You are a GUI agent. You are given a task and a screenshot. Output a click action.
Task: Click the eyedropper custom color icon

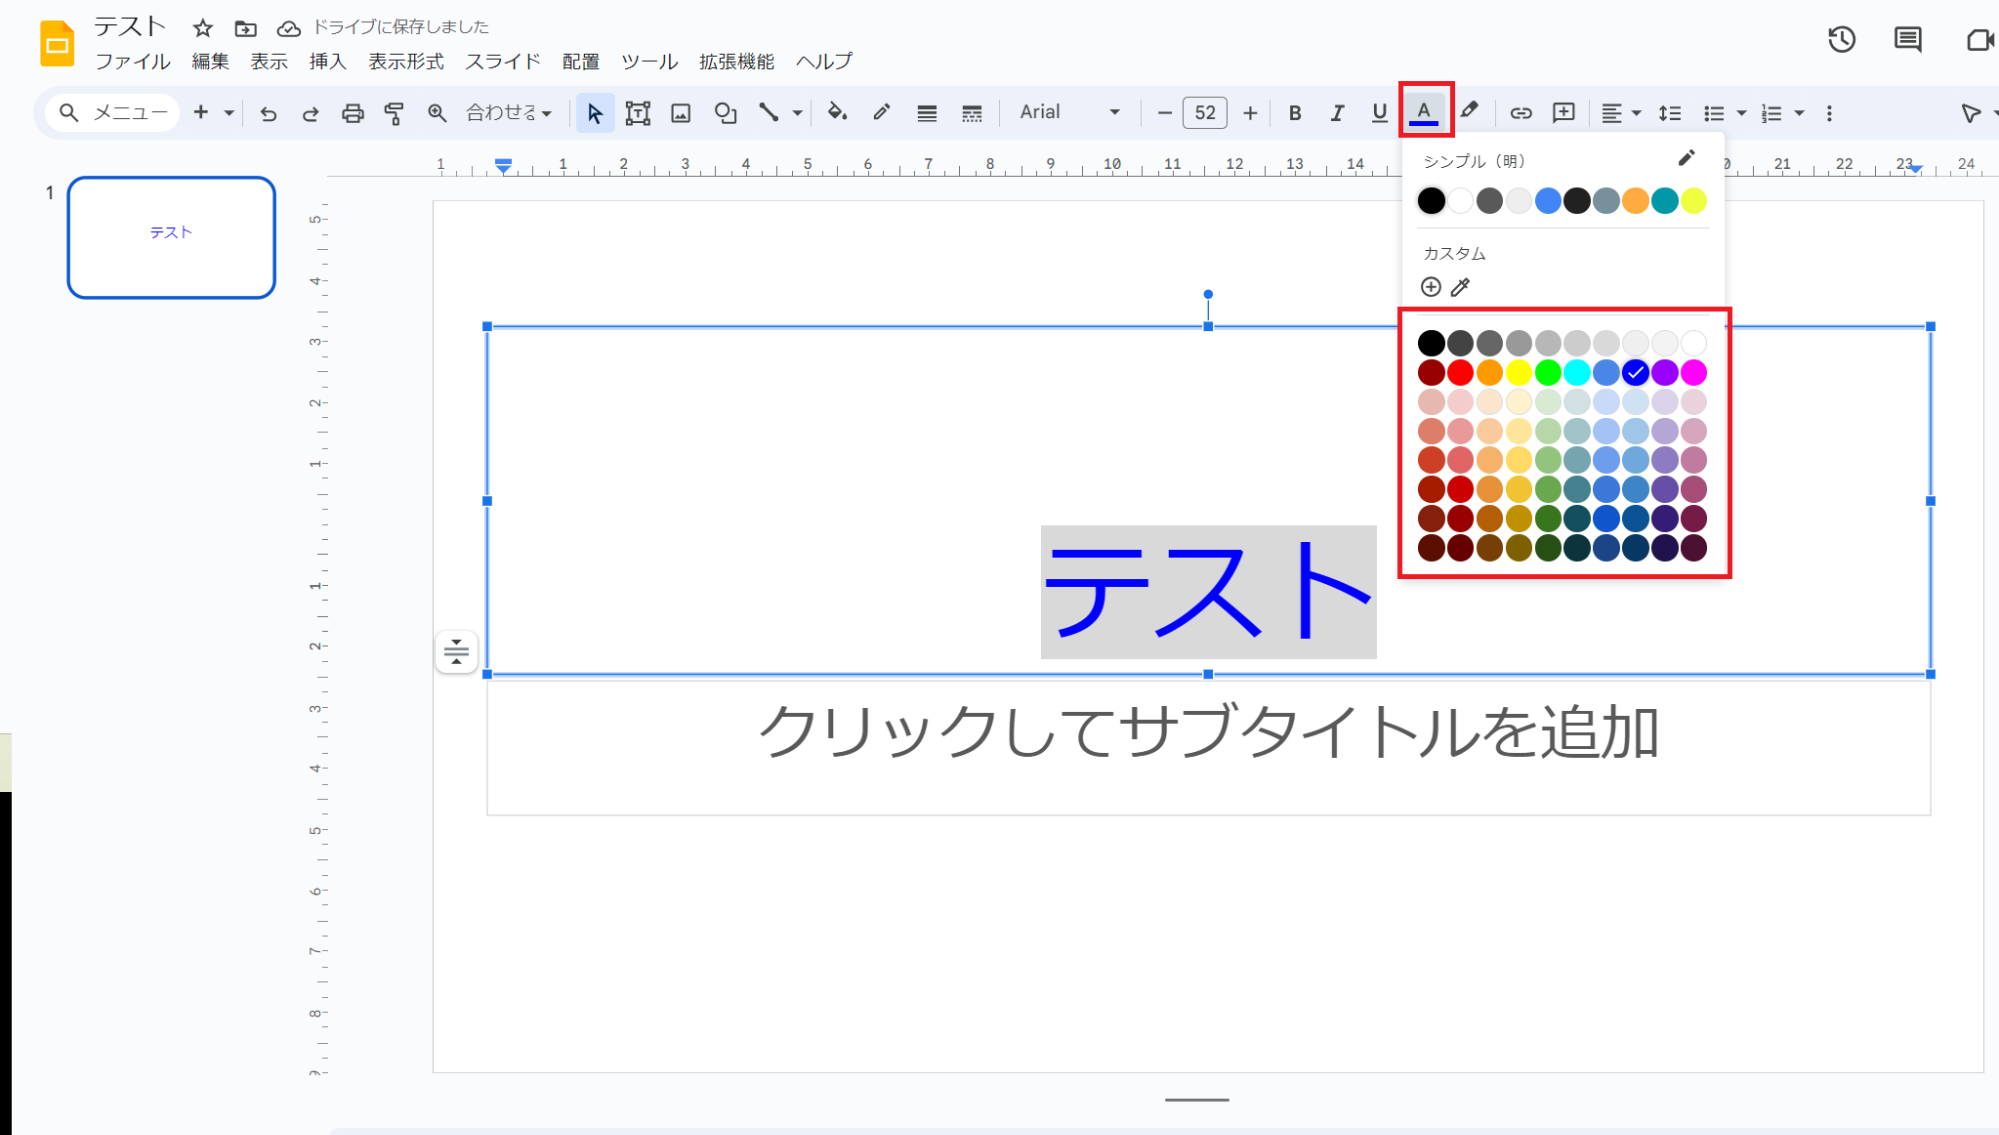[x=1460, y=288]
